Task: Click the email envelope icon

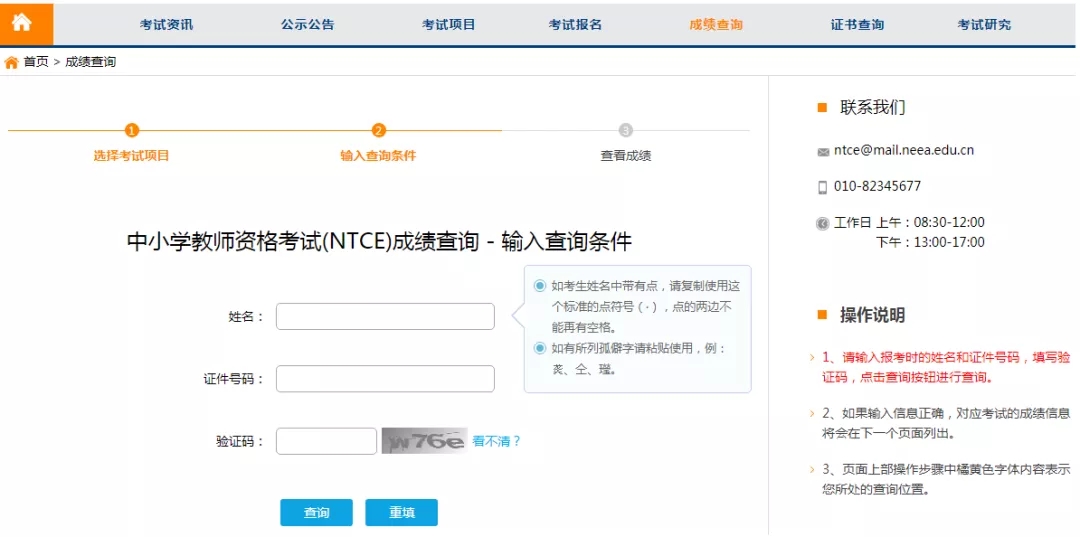Action: click(x=823, y=152)
